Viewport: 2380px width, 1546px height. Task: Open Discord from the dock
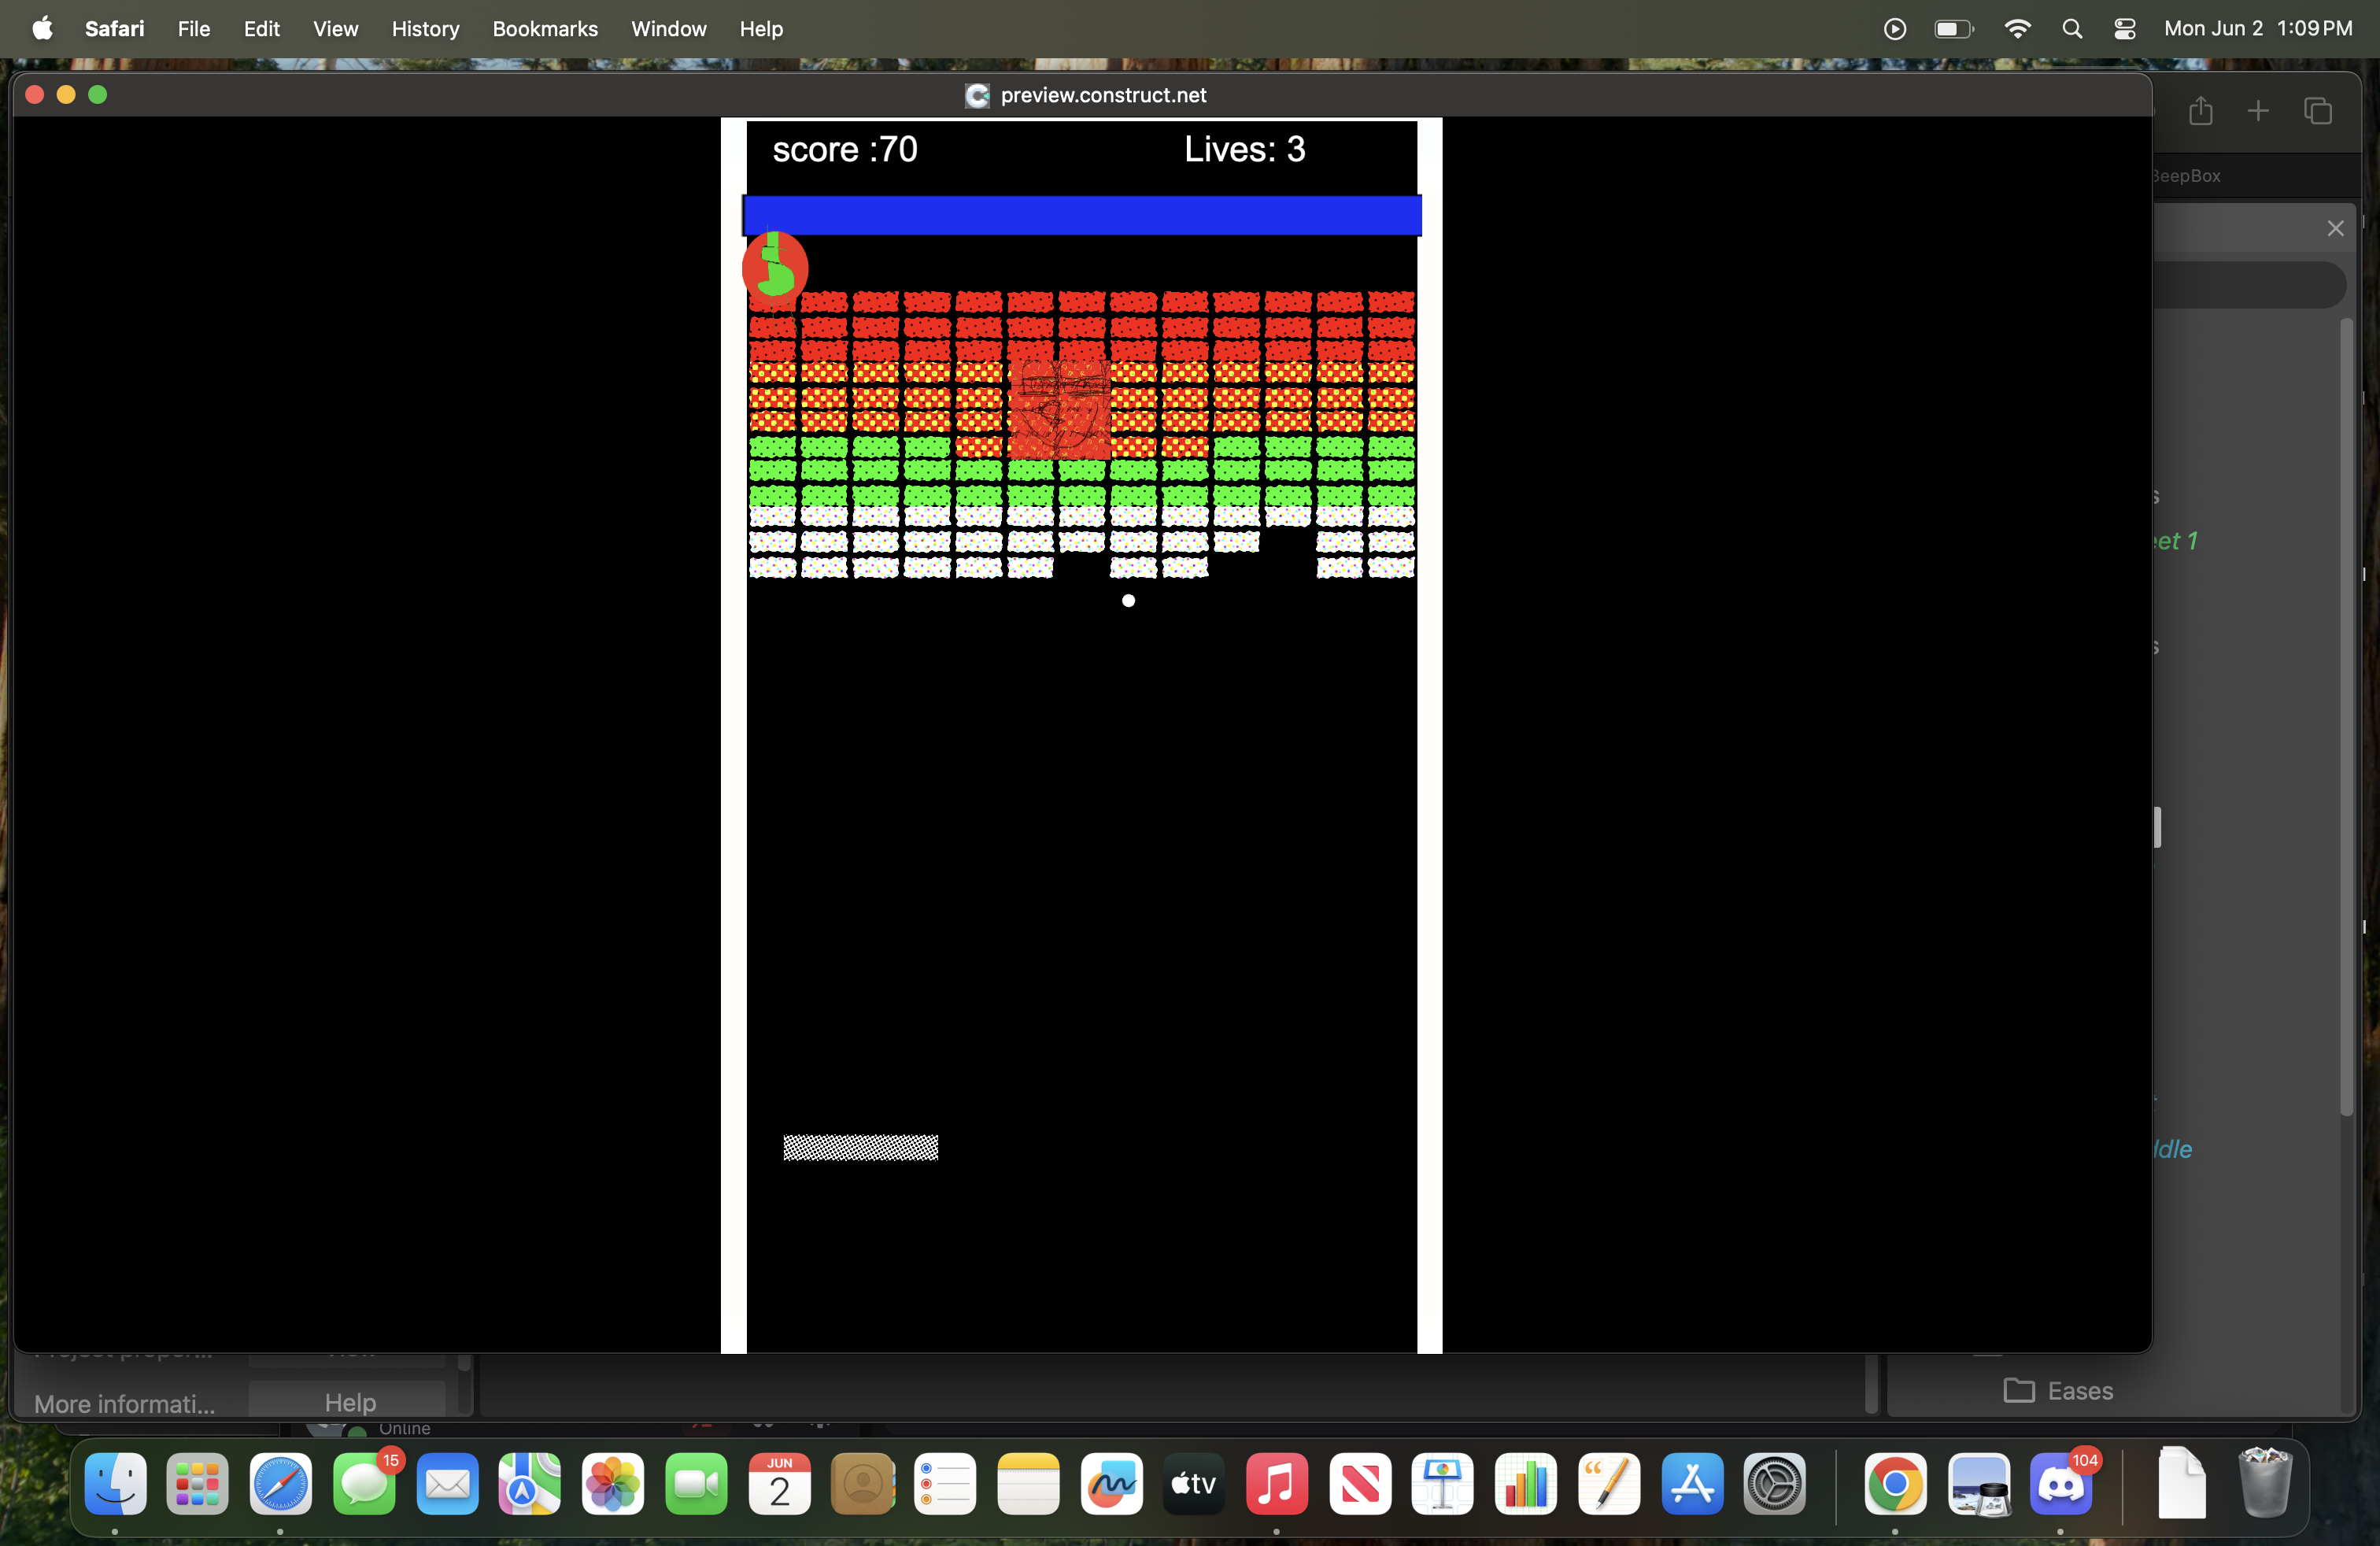click(x=2060, y=1484)
